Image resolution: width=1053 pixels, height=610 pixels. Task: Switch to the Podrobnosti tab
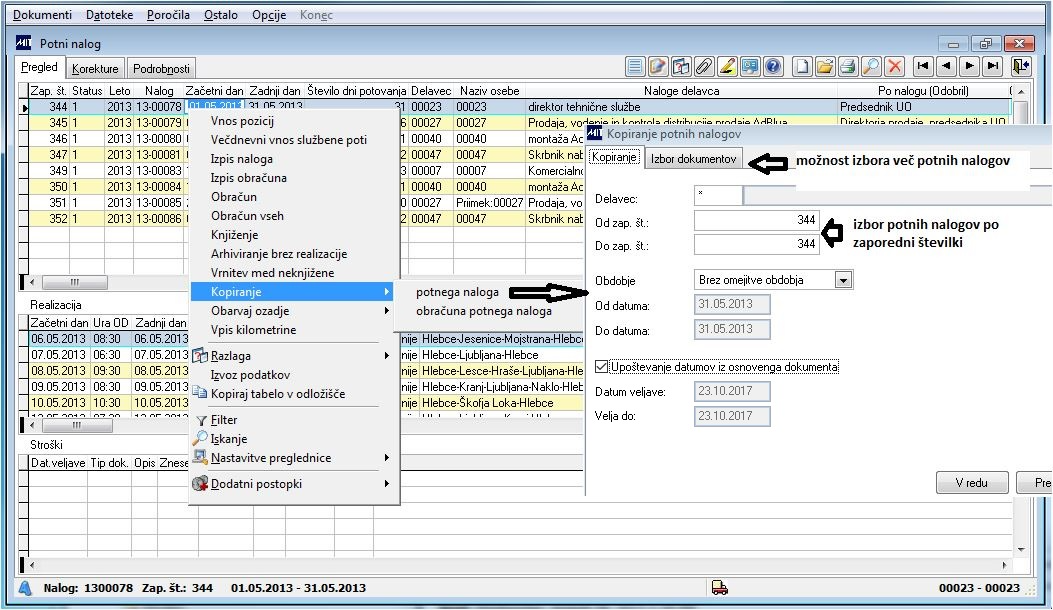(x=160, y=69)
